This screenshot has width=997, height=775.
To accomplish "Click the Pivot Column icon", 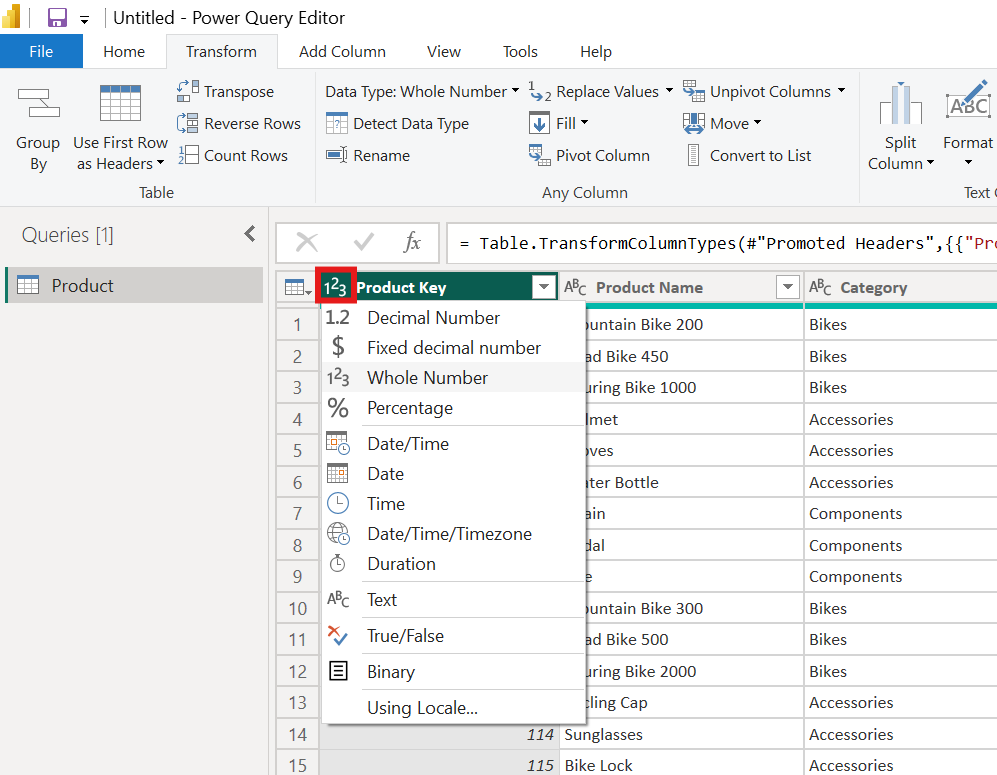I will click(x=539, y=154).
